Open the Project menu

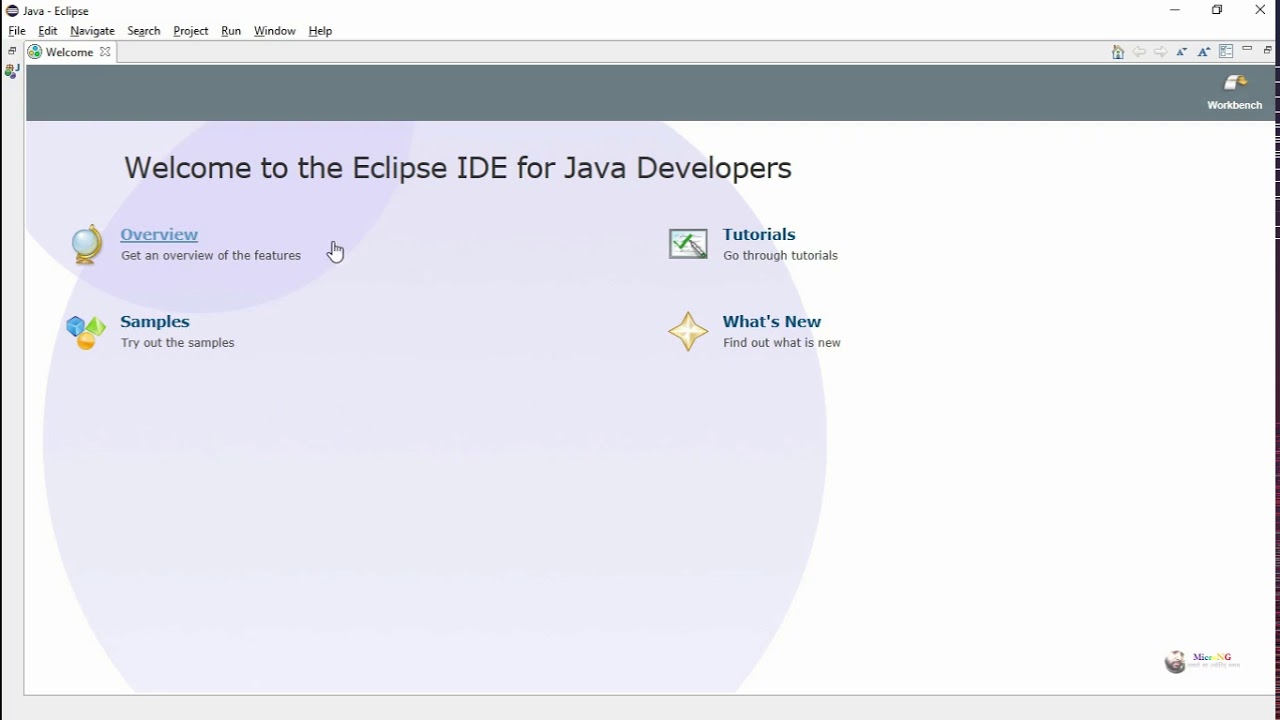[191, 31]
